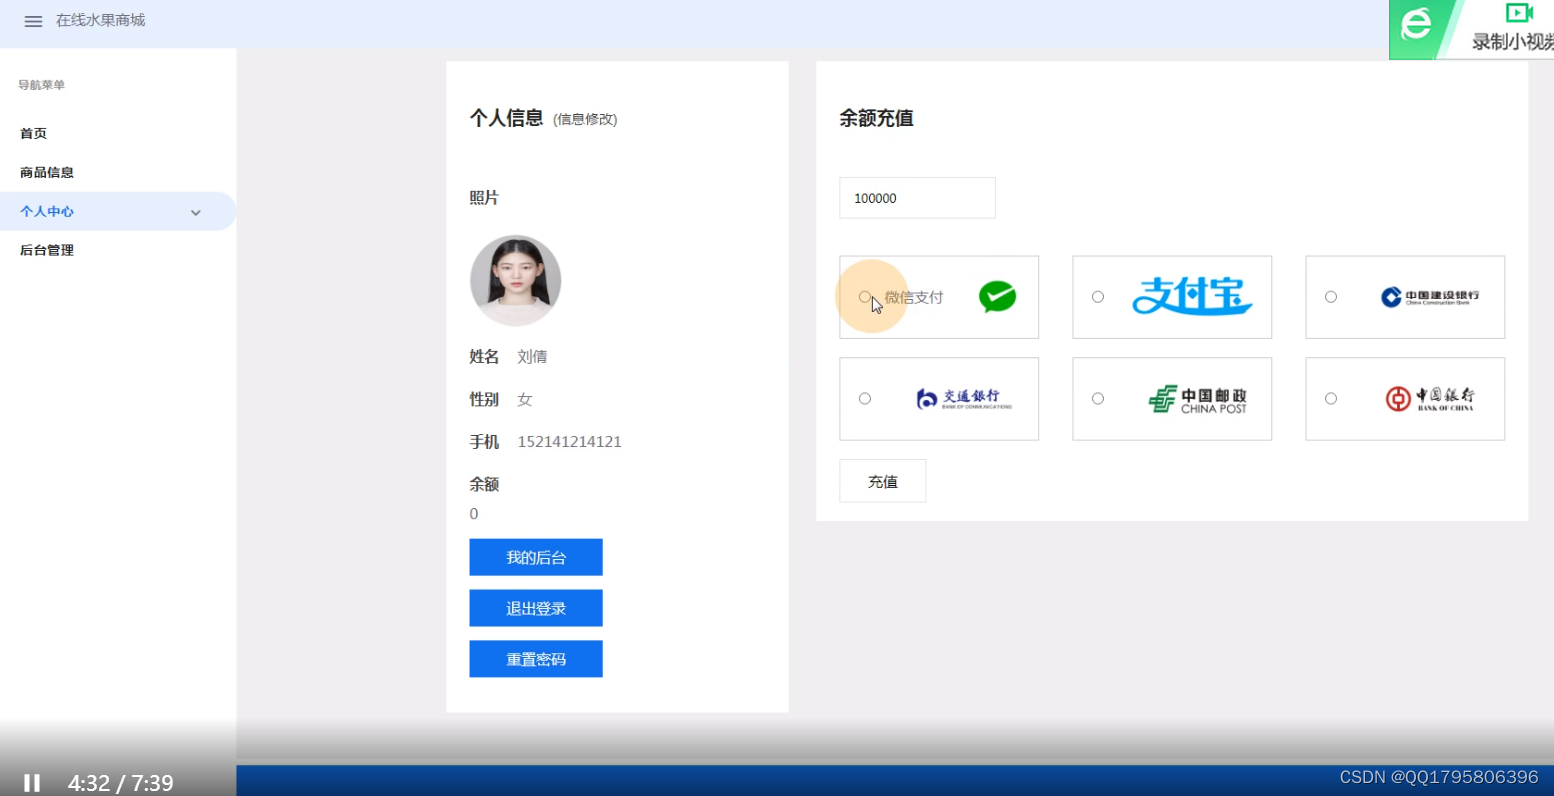Click the phone number 152141214121
This screenshot has width=1554, height=796.
tap(569, 442)
